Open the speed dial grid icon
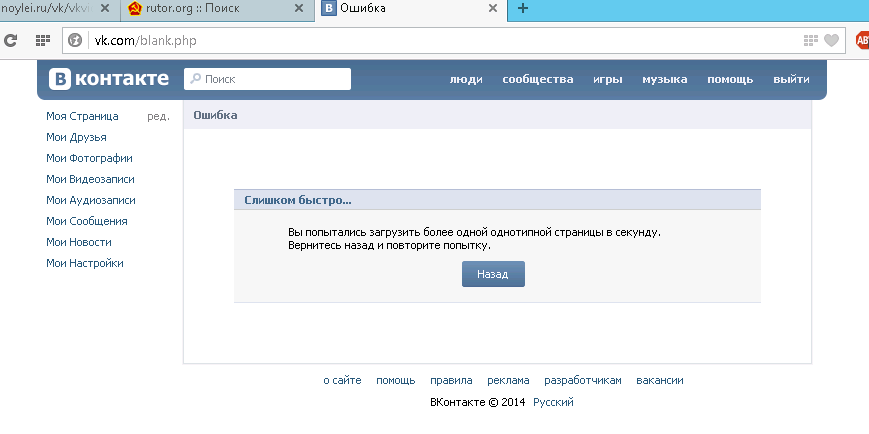The image size is (869, 434). point(43,40)
